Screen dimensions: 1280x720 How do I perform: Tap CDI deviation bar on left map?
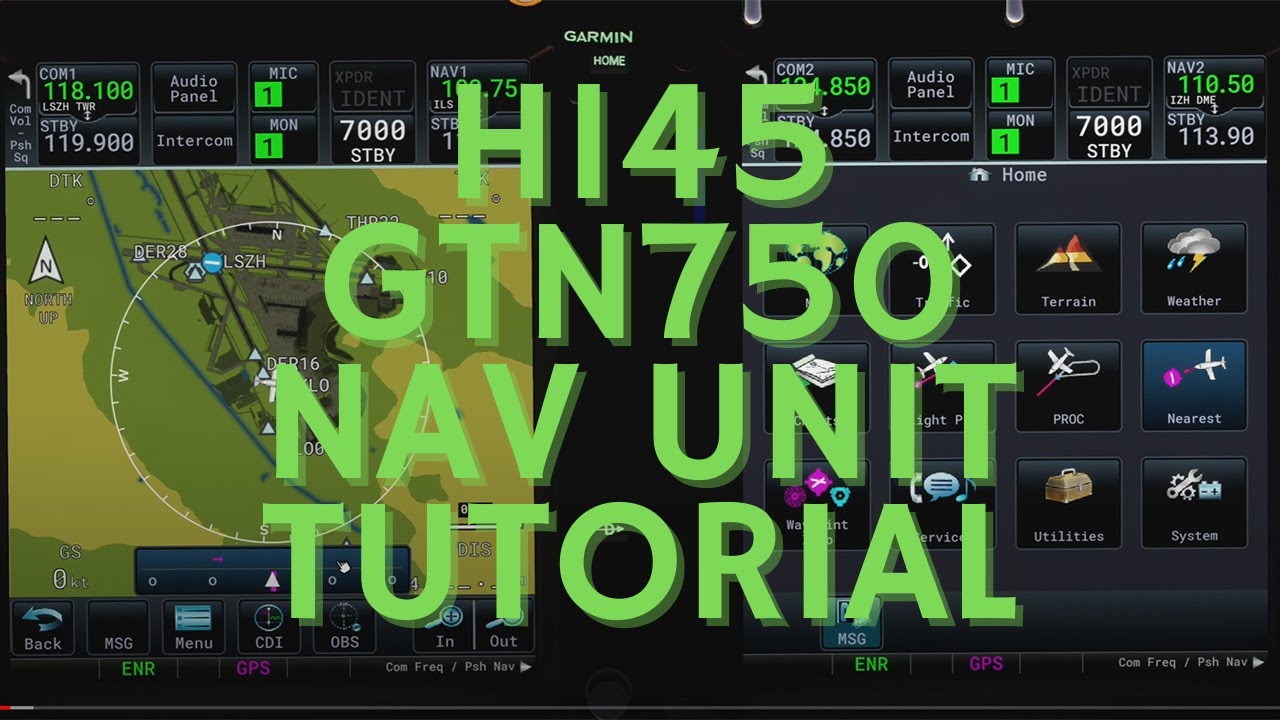pos(272,571)
